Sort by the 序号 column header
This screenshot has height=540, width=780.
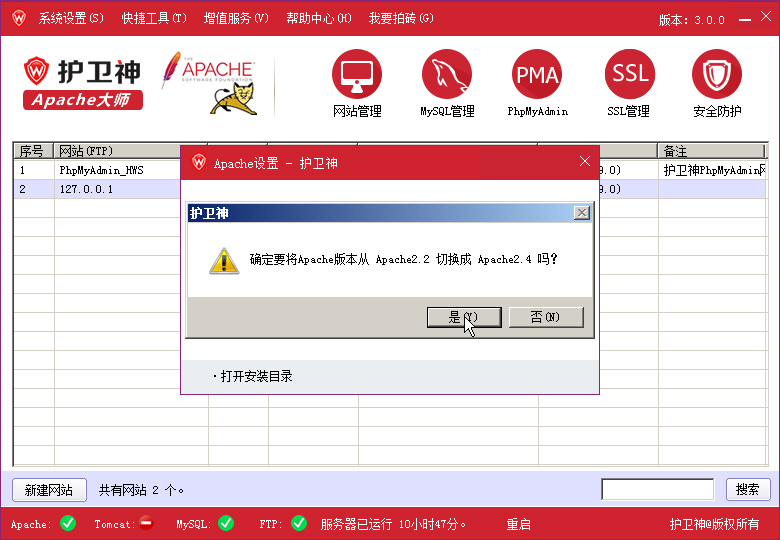click(x=33, y=151)
